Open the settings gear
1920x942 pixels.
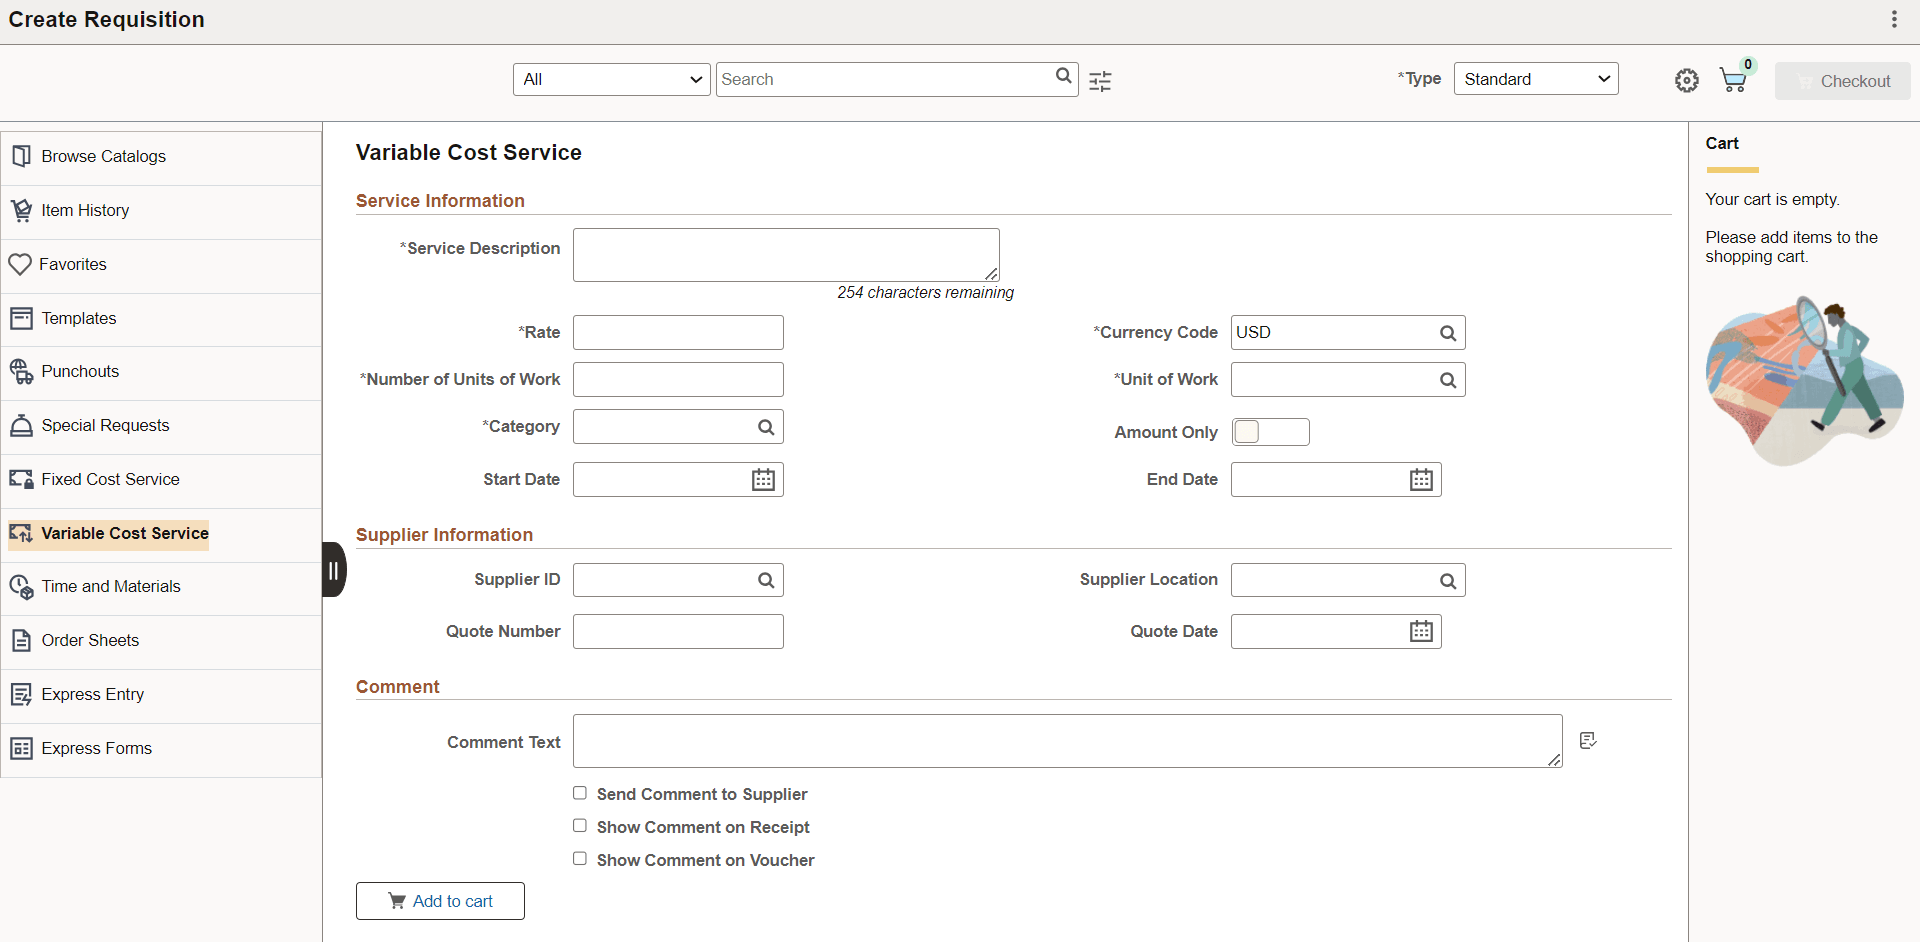(1687, 80)
